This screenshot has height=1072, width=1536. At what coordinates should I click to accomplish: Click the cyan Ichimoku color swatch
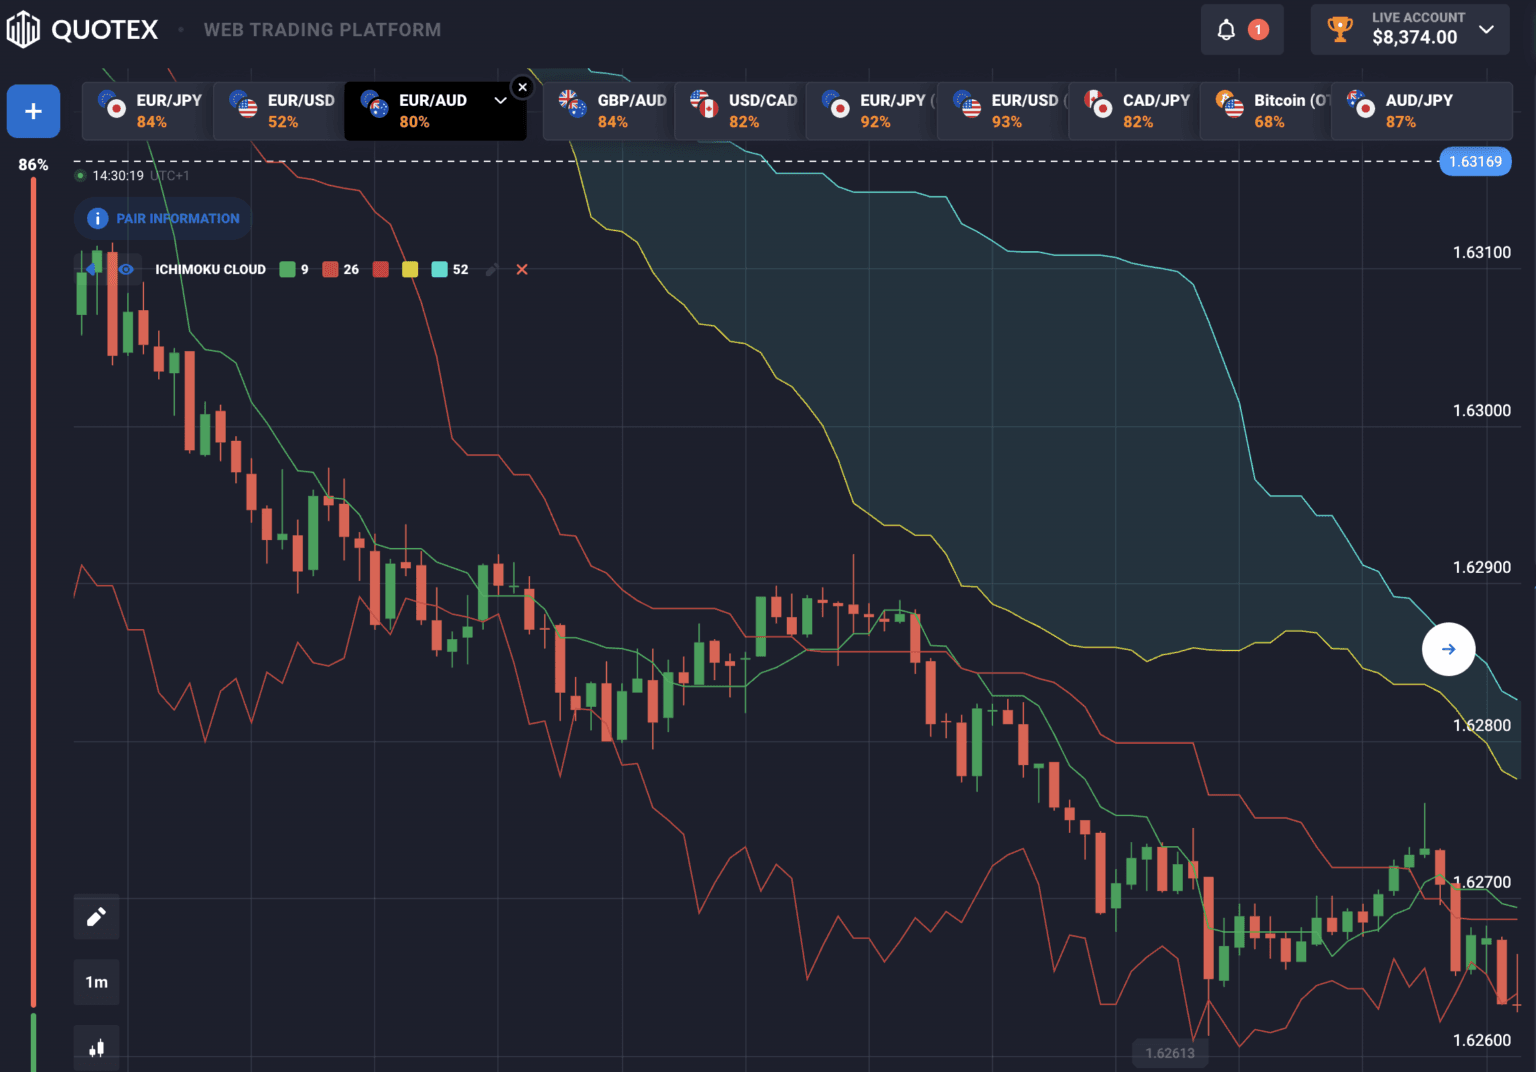point(439,270)
